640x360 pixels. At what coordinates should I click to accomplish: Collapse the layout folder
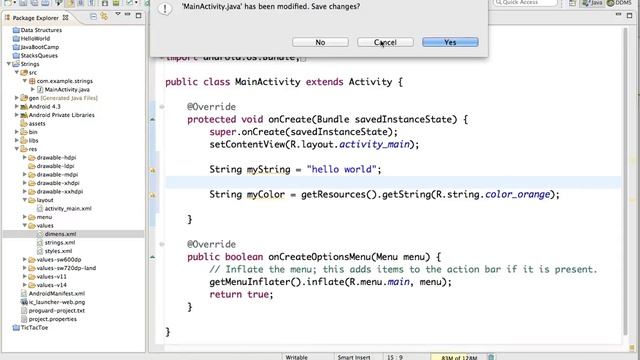click(25, 200)
